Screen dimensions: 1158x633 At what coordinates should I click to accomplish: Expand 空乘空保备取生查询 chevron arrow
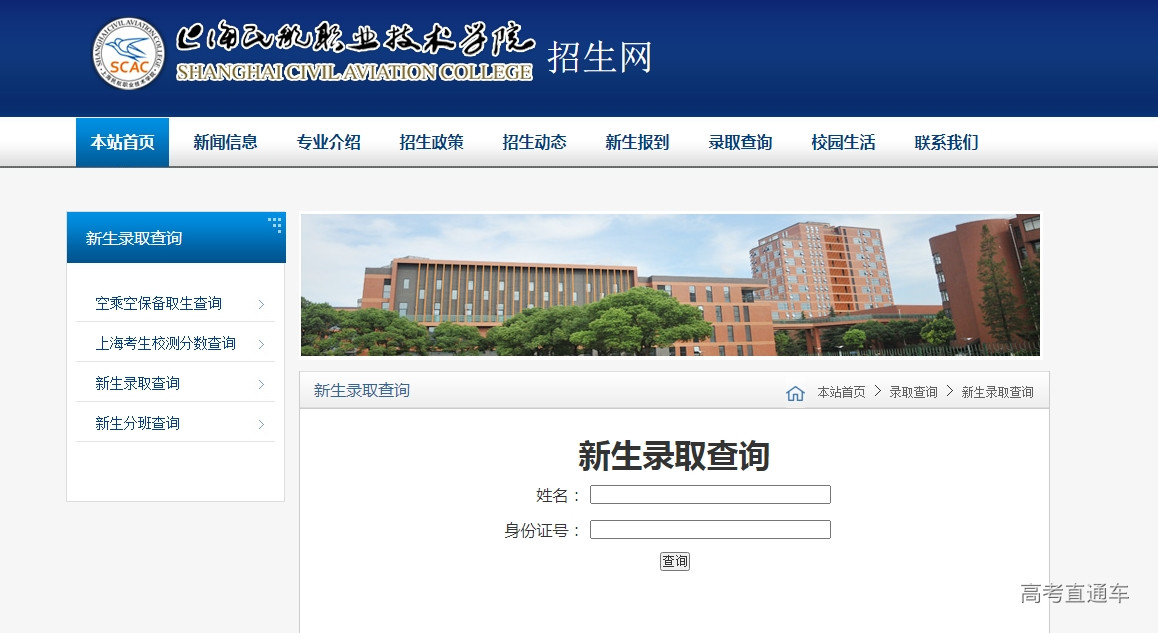click(261, 304)
